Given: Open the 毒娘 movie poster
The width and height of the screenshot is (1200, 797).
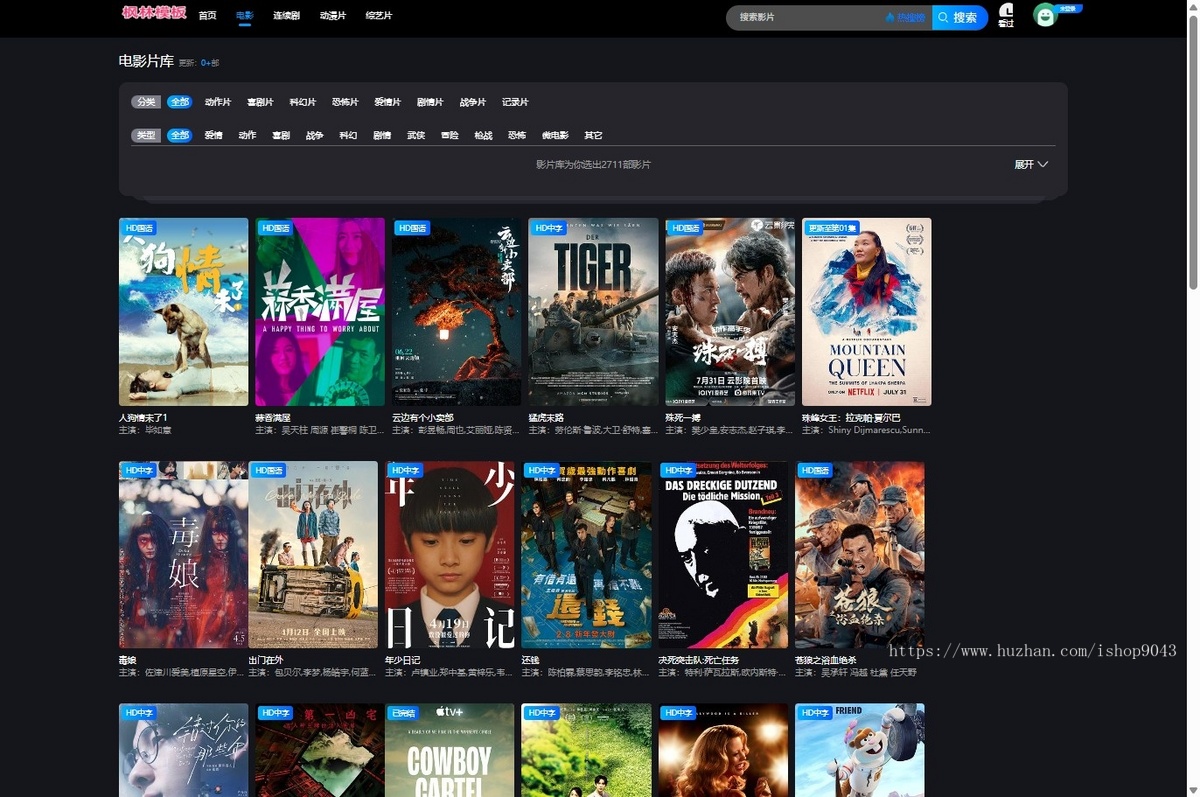Looking at the screenshot, I should pos(183,555).
